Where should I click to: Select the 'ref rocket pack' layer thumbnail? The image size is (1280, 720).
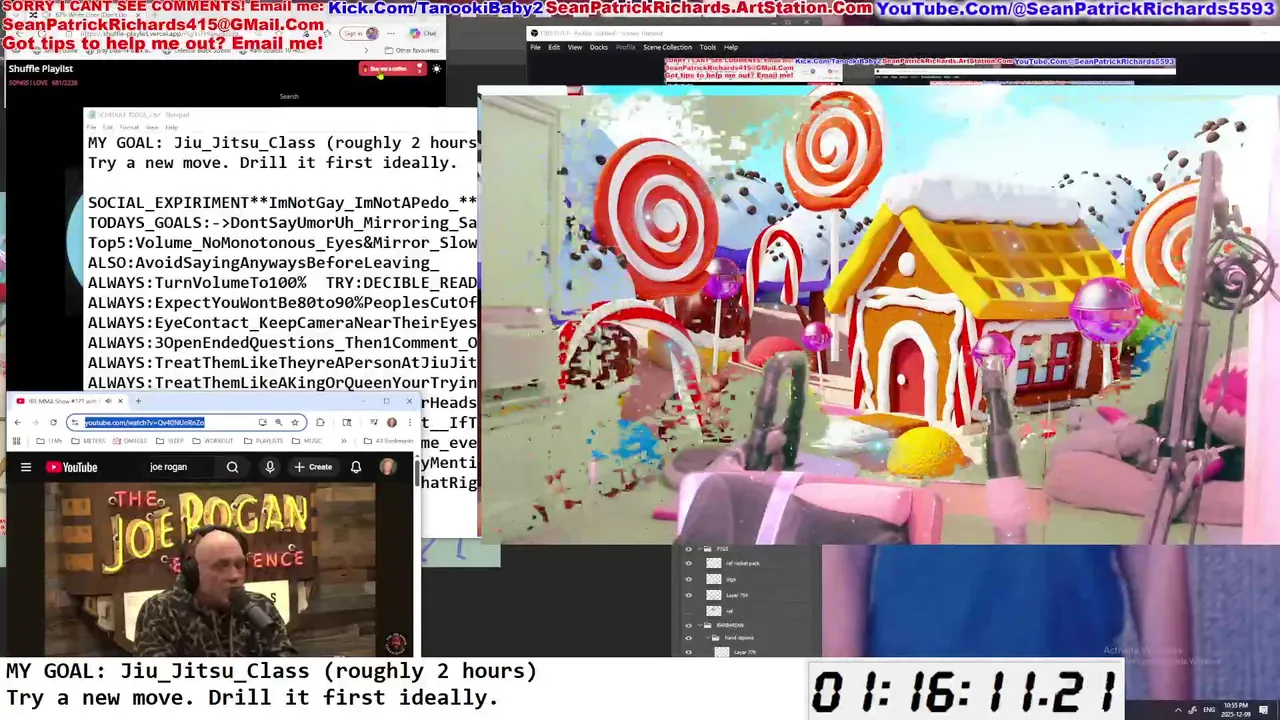point(714,563)
